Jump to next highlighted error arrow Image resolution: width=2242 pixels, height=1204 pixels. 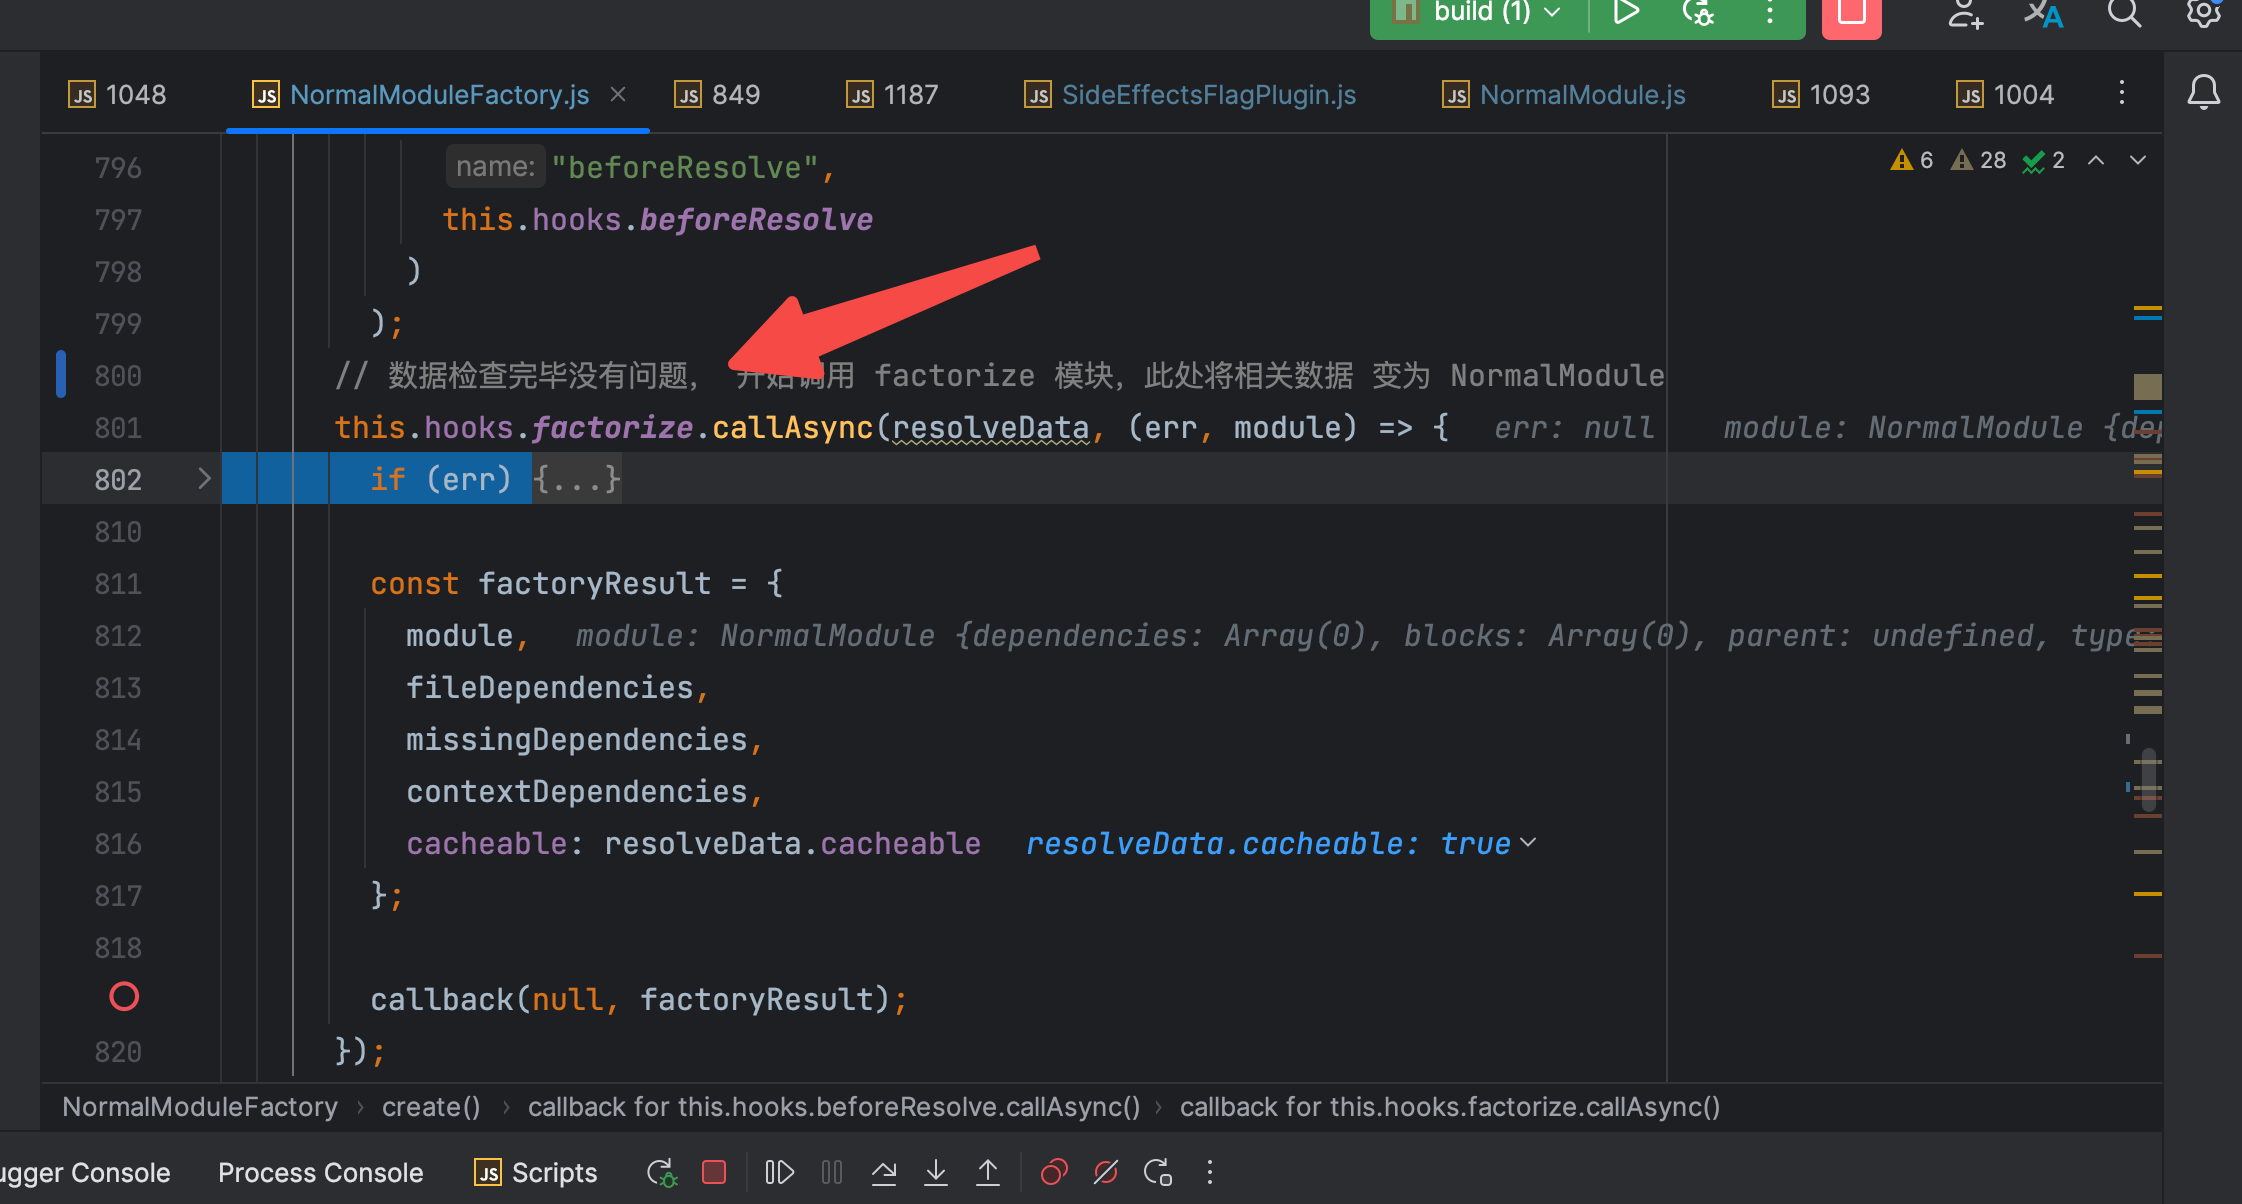(2138, 161)
